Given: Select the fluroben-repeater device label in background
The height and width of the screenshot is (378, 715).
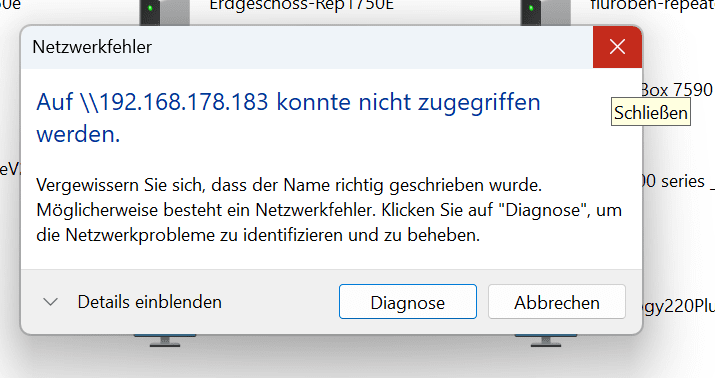Looking at the screenshot, I should pyautogui.click(x=653, y=5).
